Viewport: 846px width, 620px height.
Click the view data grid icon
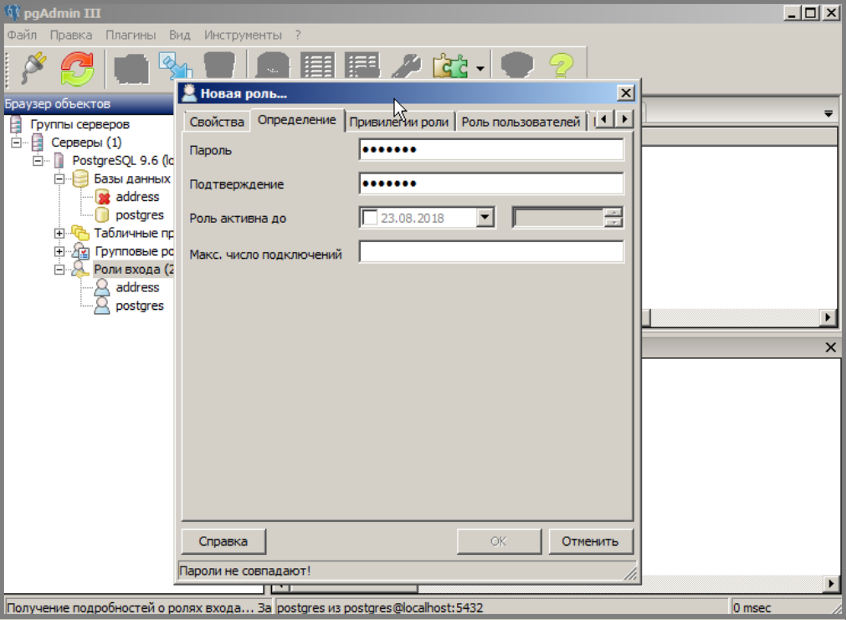click(318, 67)
